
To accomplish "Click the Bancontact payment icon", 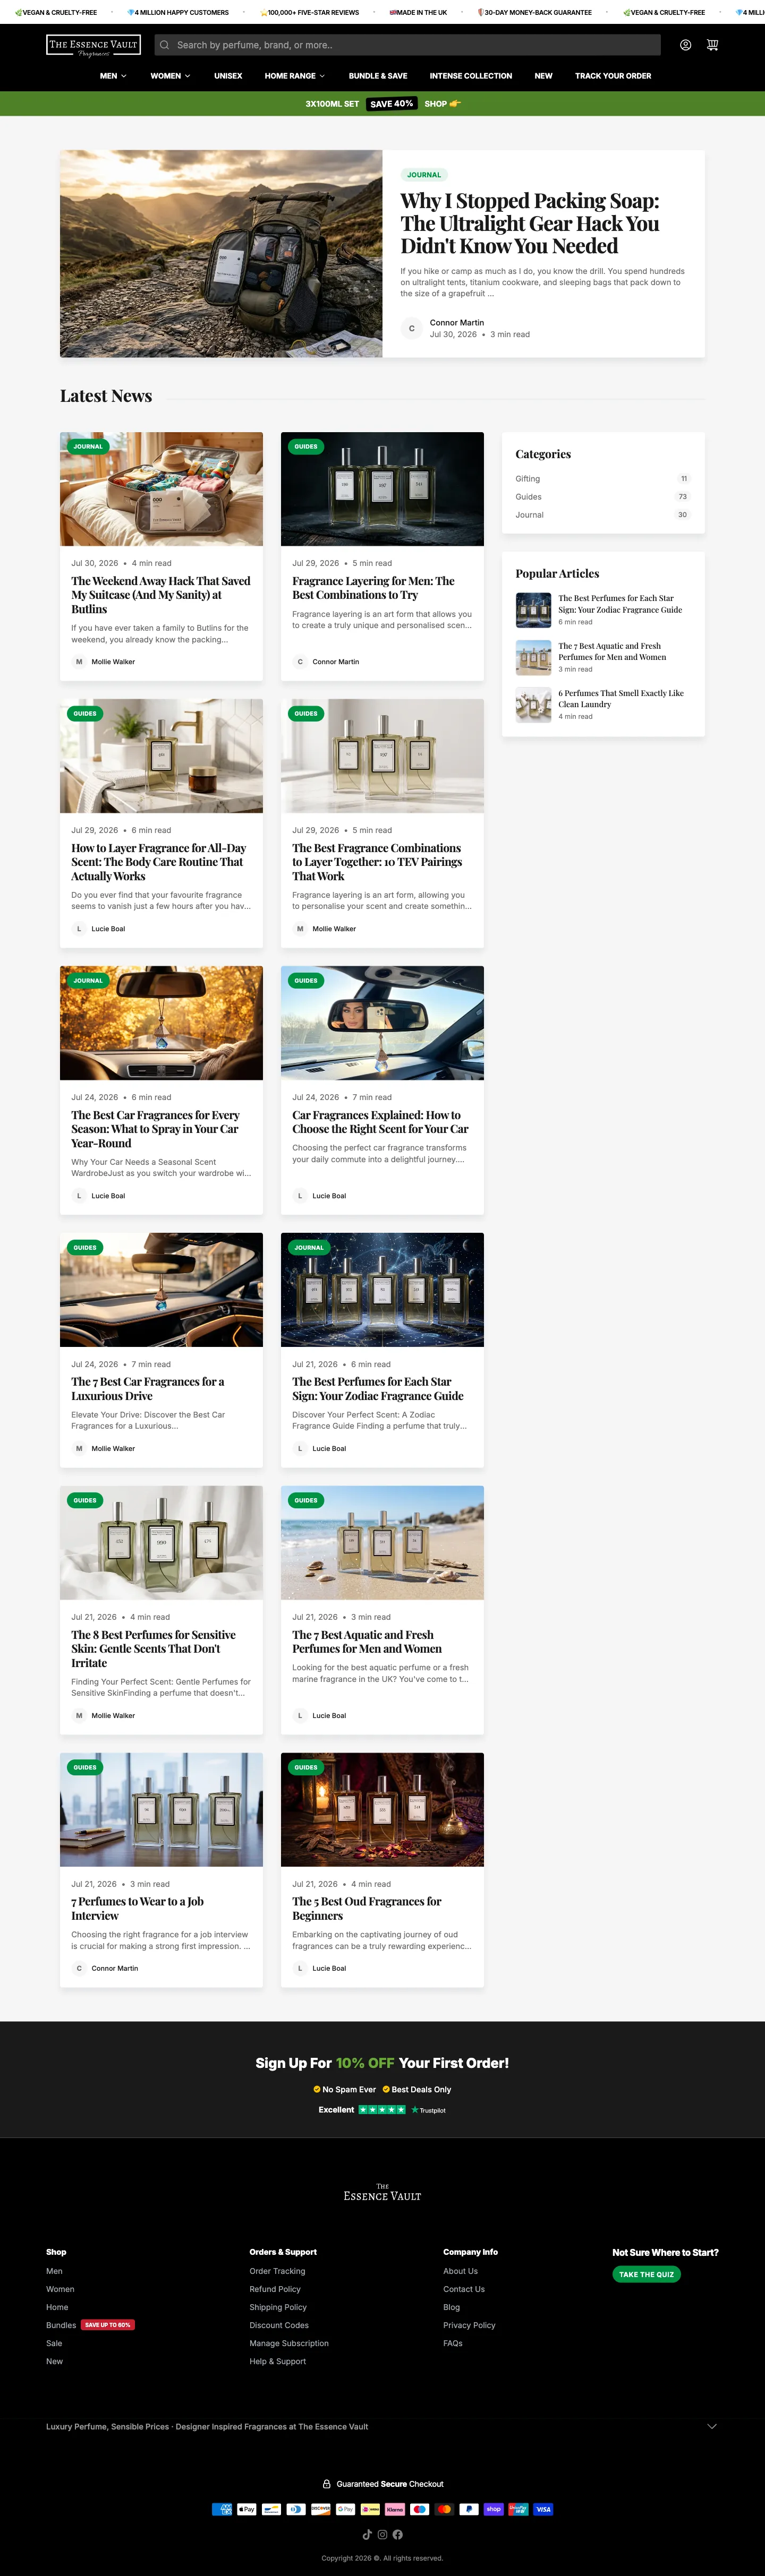I will [x=271, y=2509].
